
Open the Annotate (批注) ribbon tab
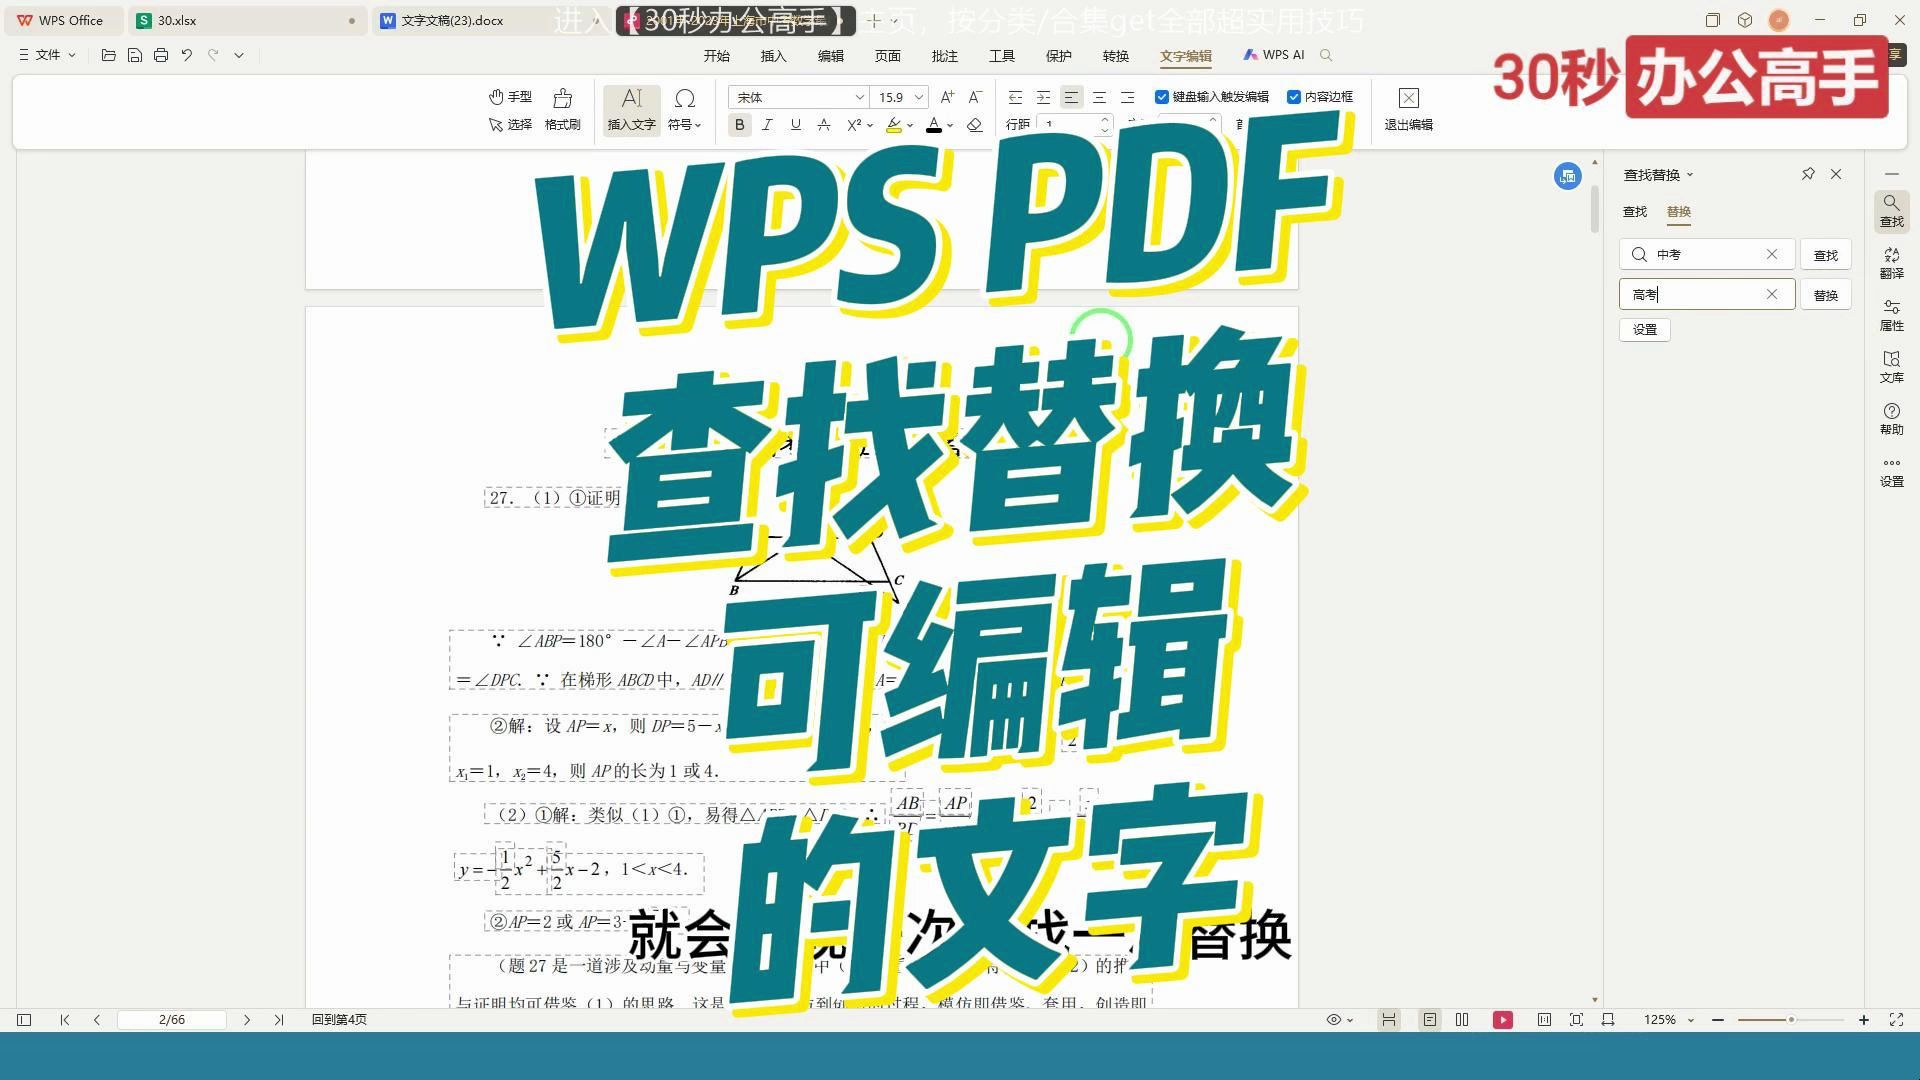[x=944, y=56]
